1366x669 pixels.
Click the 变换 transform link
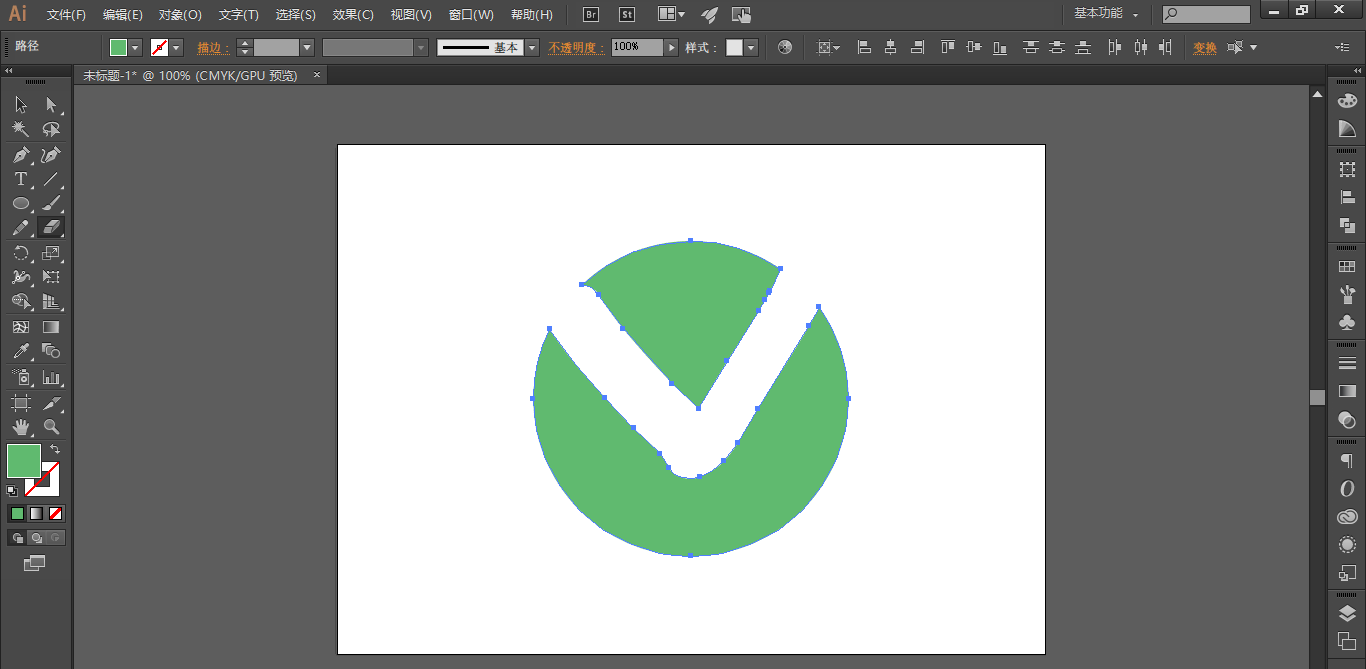pos(1204,47)
